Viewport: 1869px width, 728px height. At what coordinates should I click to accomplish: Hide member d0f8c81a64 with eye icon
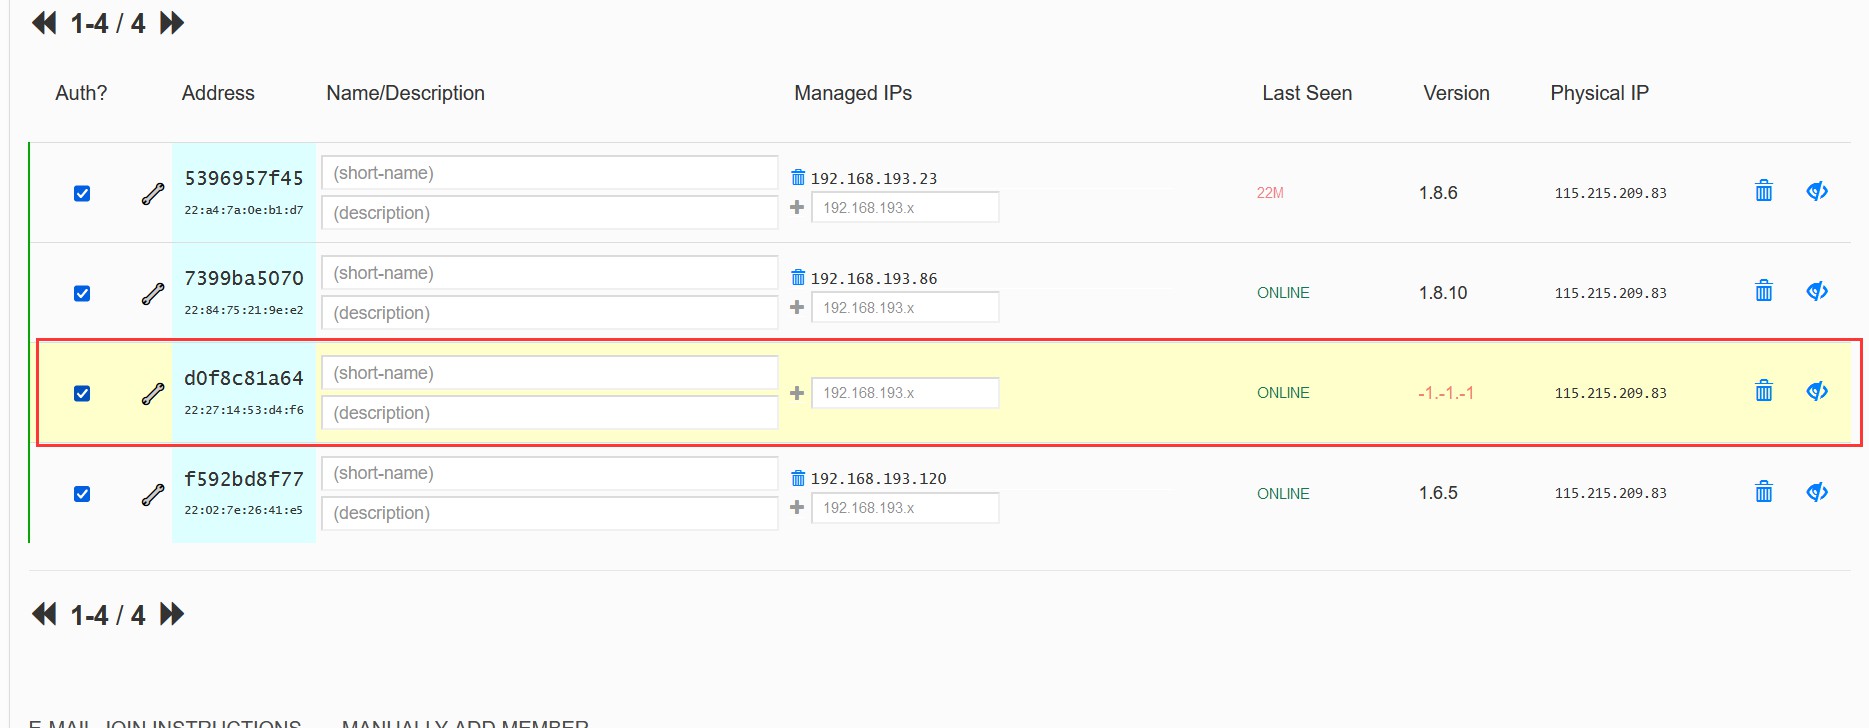(x=1816, y=391)
